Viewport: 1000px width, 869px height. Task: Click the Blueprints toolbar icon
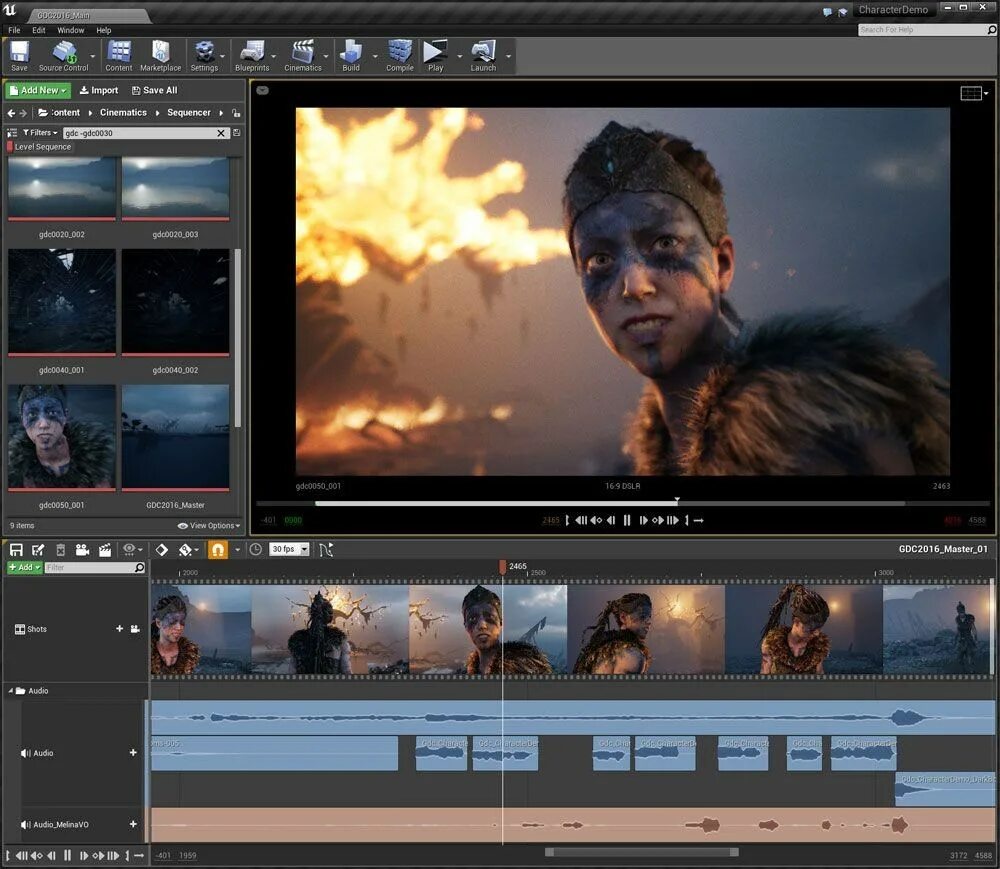coord(252,54)
